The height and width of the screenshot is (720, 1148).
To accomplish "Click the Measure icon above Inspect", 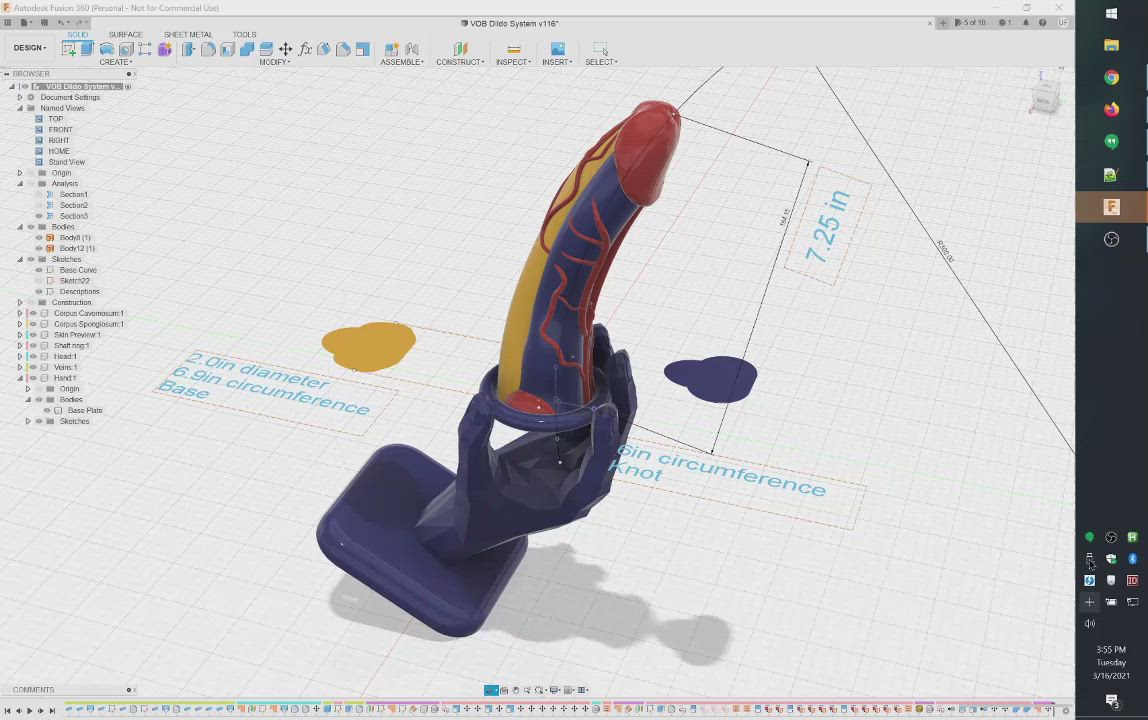I will click(513, 49).
